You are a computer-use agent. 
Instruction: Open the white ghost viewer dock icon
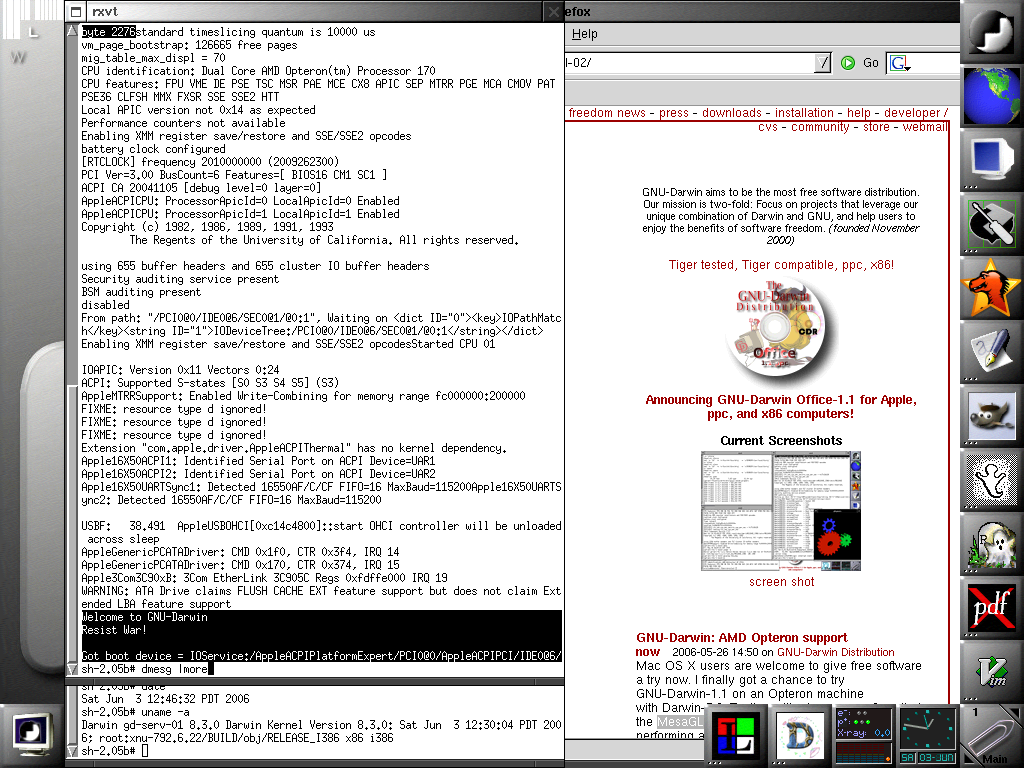[x=991, y=480]
